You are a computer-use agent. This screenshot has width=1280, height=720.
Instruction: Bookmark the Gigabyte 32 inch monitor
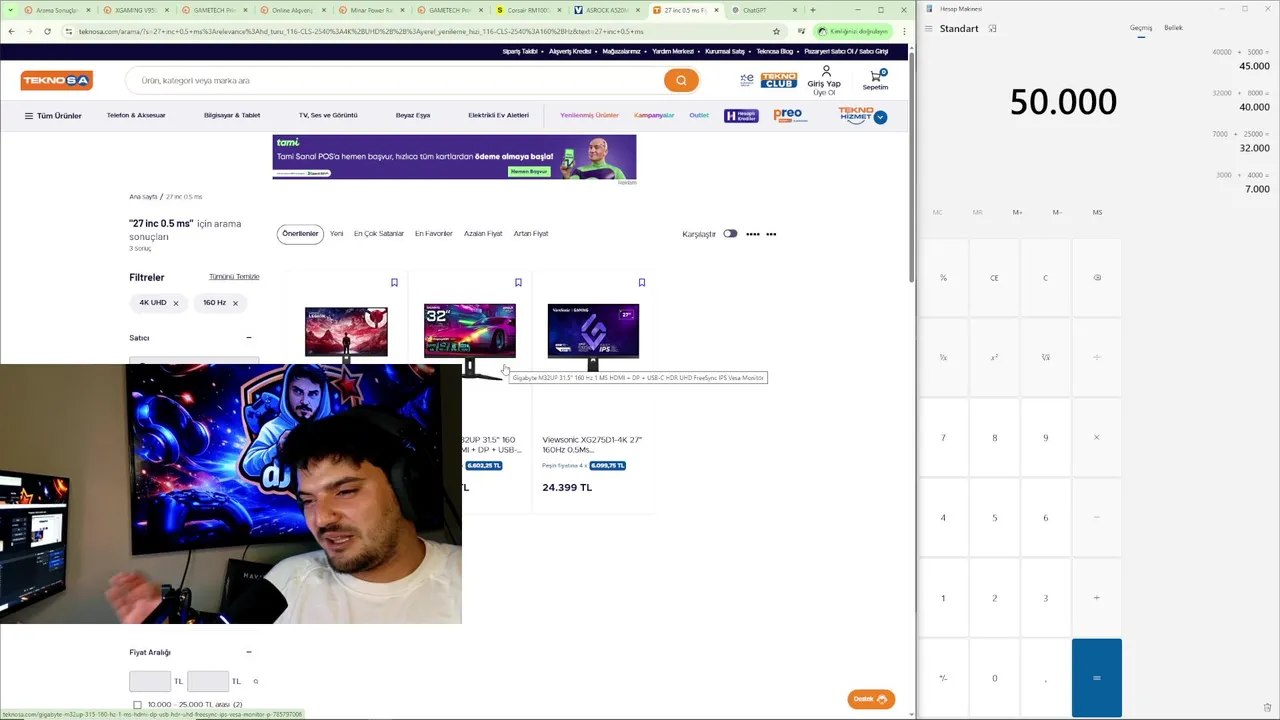coord(518,283)
